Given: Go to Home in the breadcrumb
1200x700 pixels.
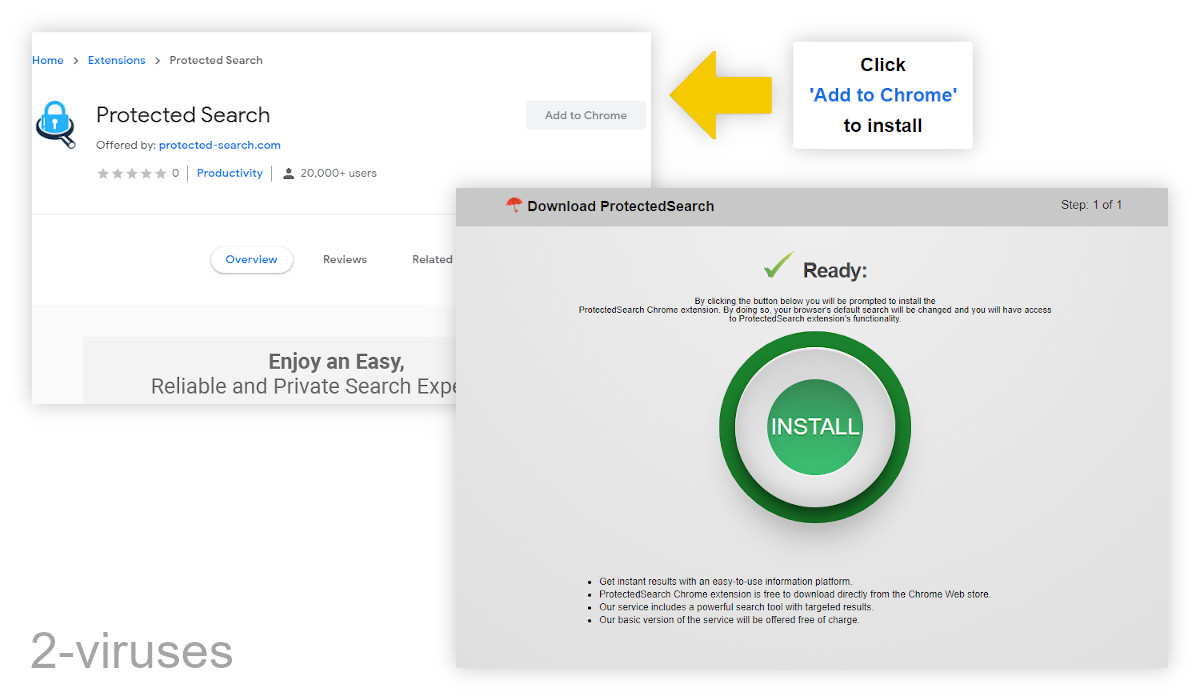Looking at the screenshot, I should (x=47, y=60).
